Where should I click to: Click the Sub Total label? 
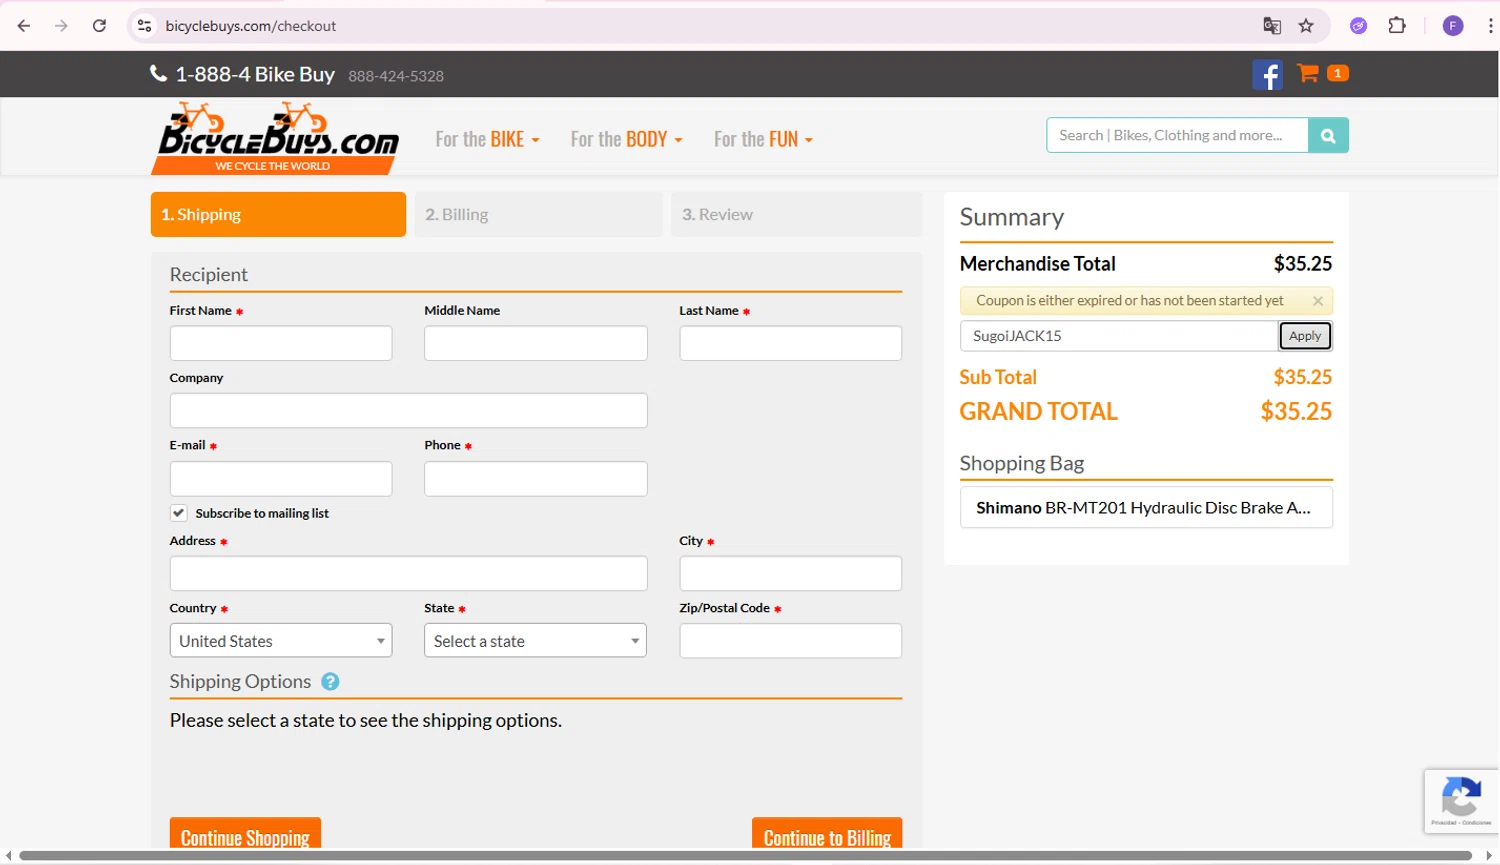point(997,377)
